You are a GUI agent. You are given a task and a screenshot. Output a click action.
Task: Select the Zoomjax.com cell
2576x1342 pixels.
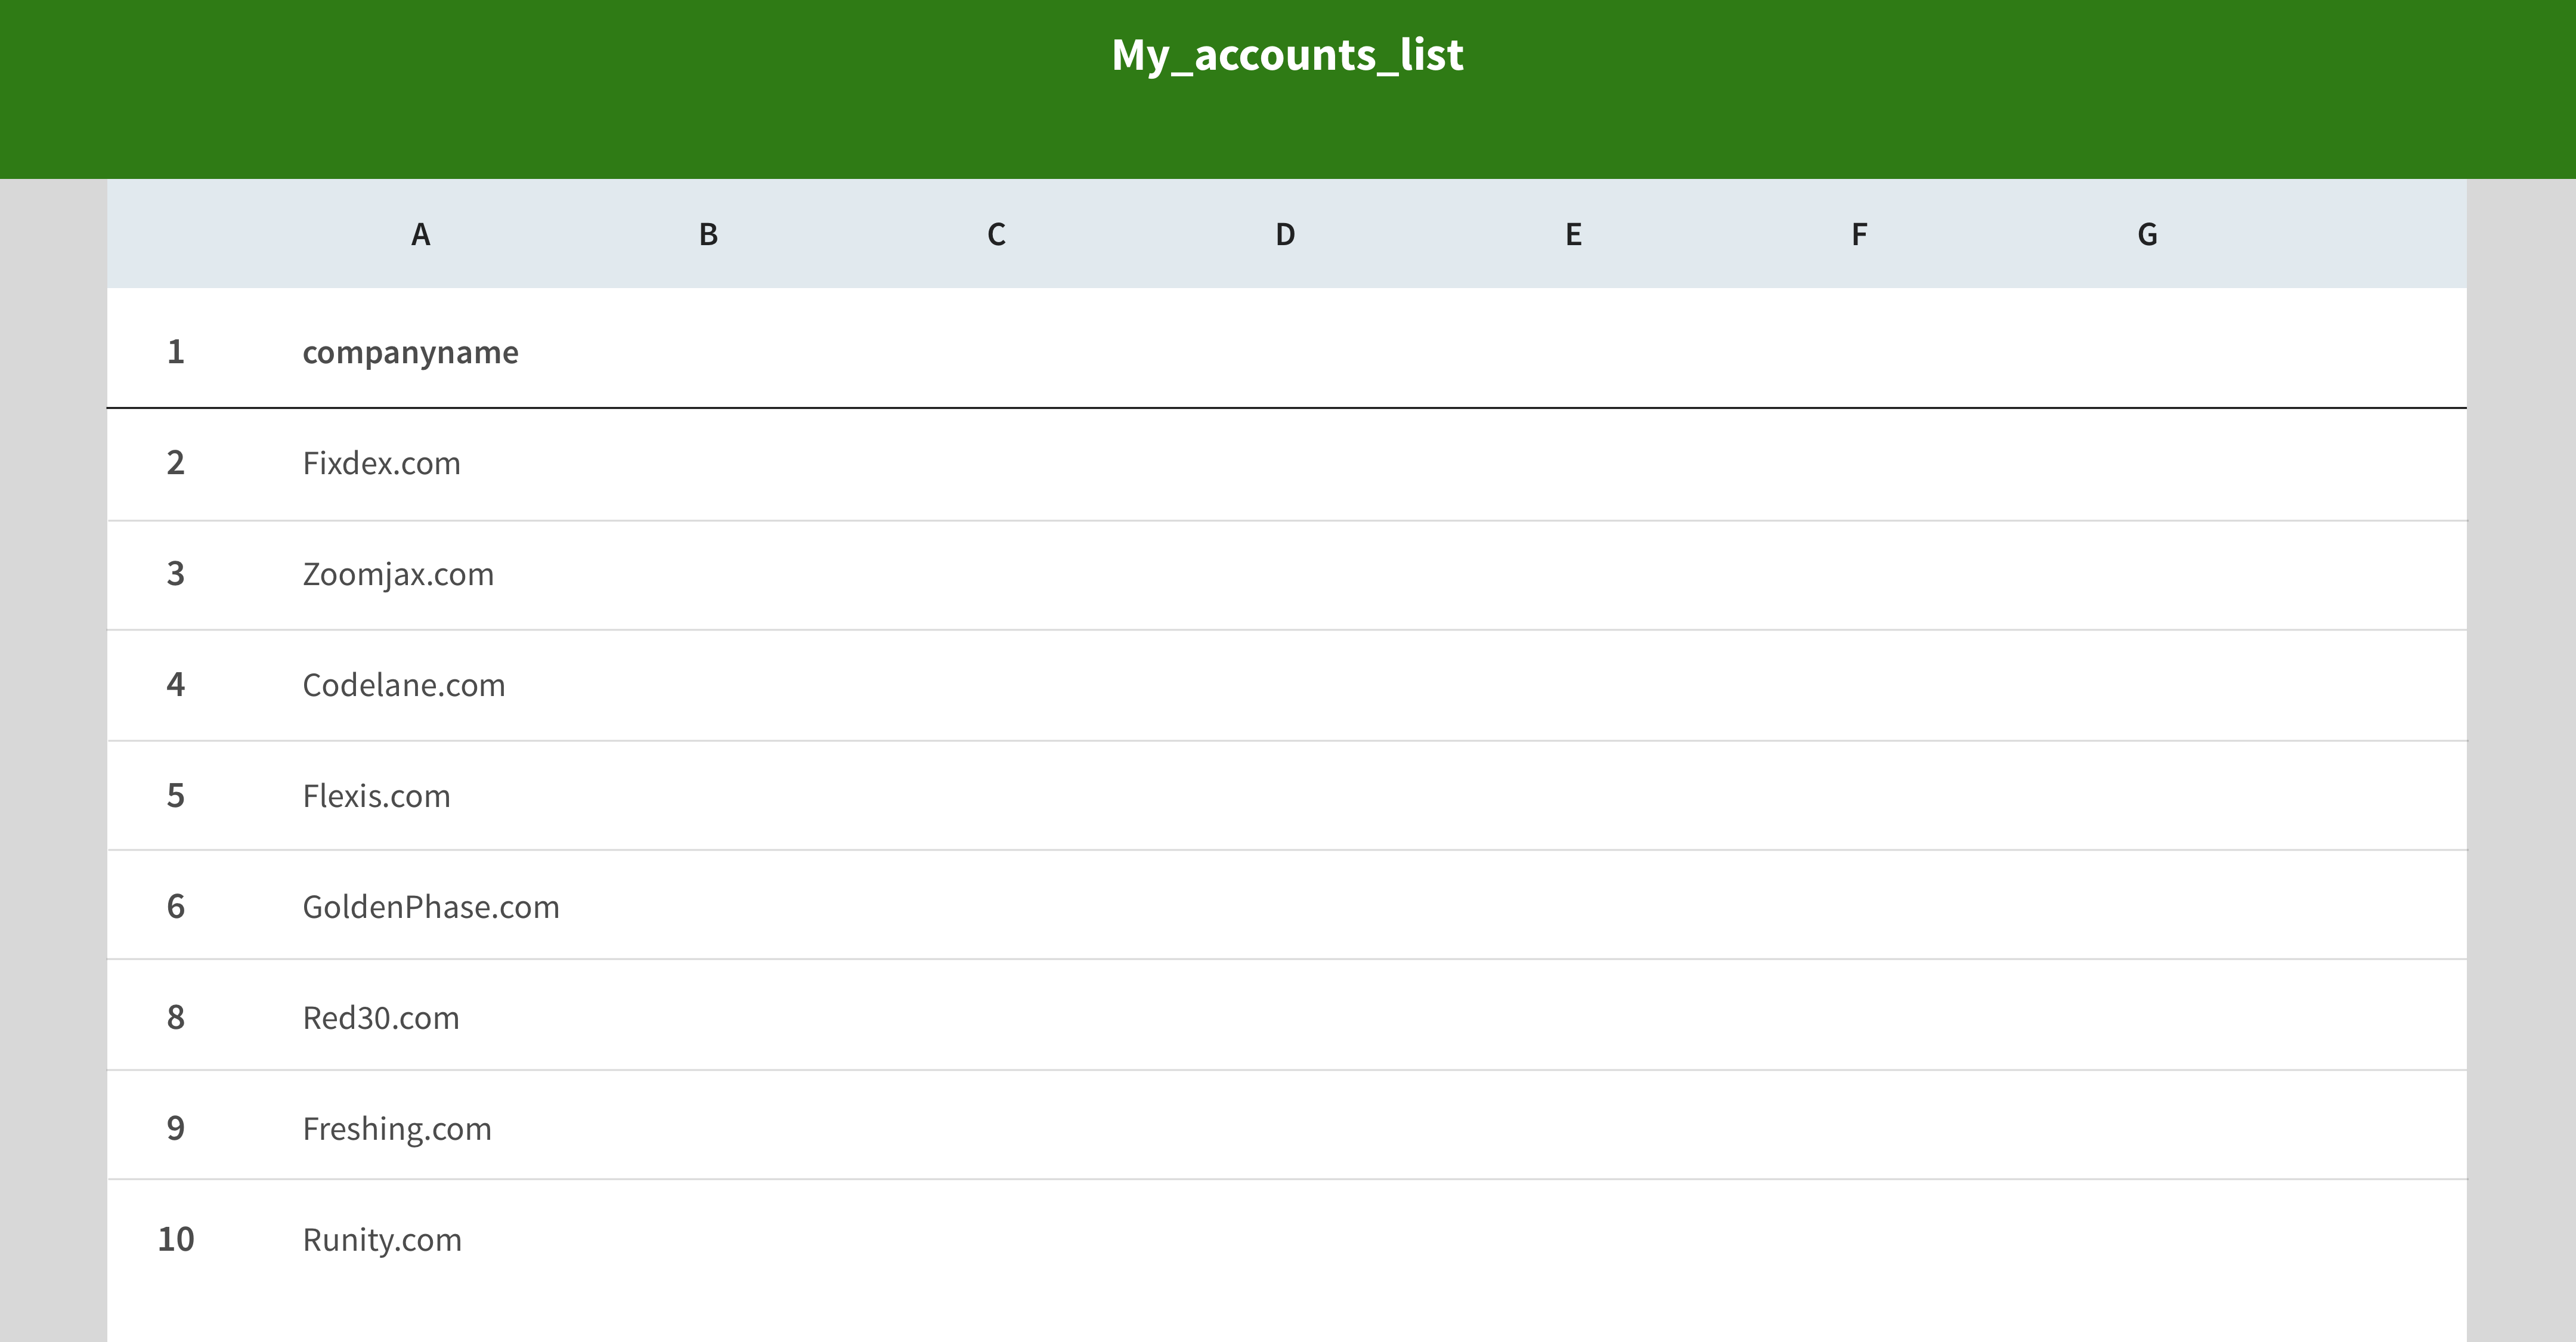(x=398, y=574)
